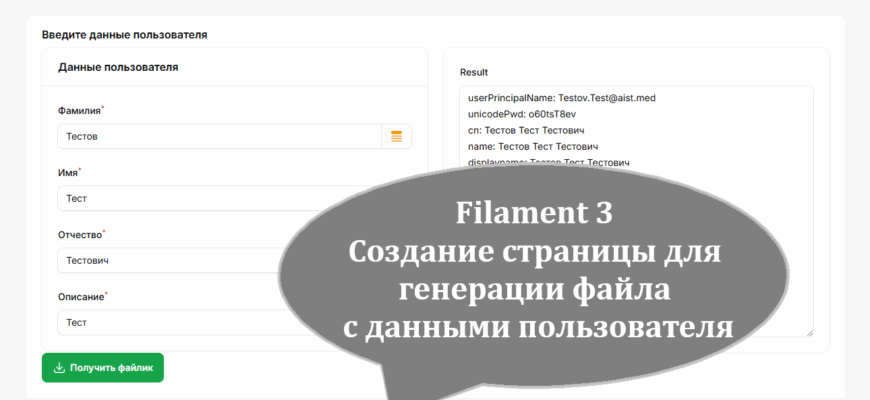This screenshot has width=870, height=400.
Task: Select the userPrincipalName line in Result
Action: click(x=562, y=98)
